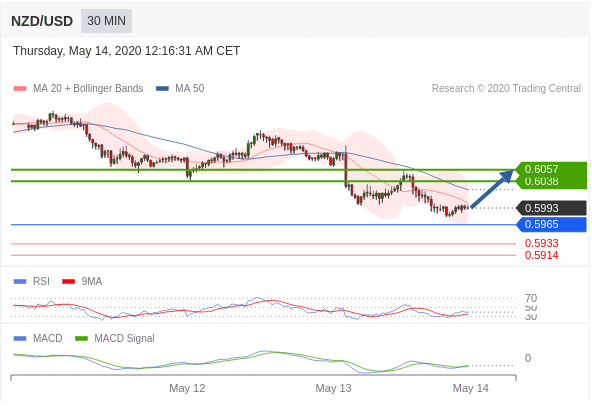Select the red 0.5933 support label
The height and width of the screenshot is (406, 592).
click(x=541, y=243)
